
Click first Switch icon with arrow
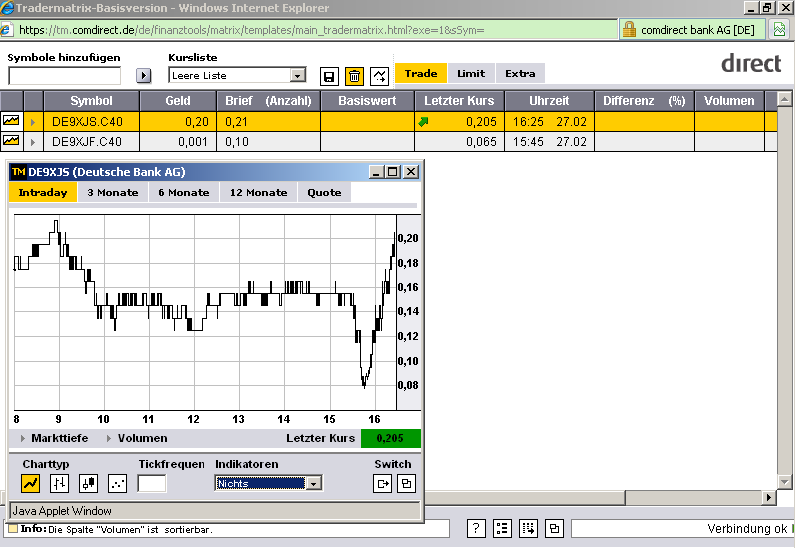382,483
